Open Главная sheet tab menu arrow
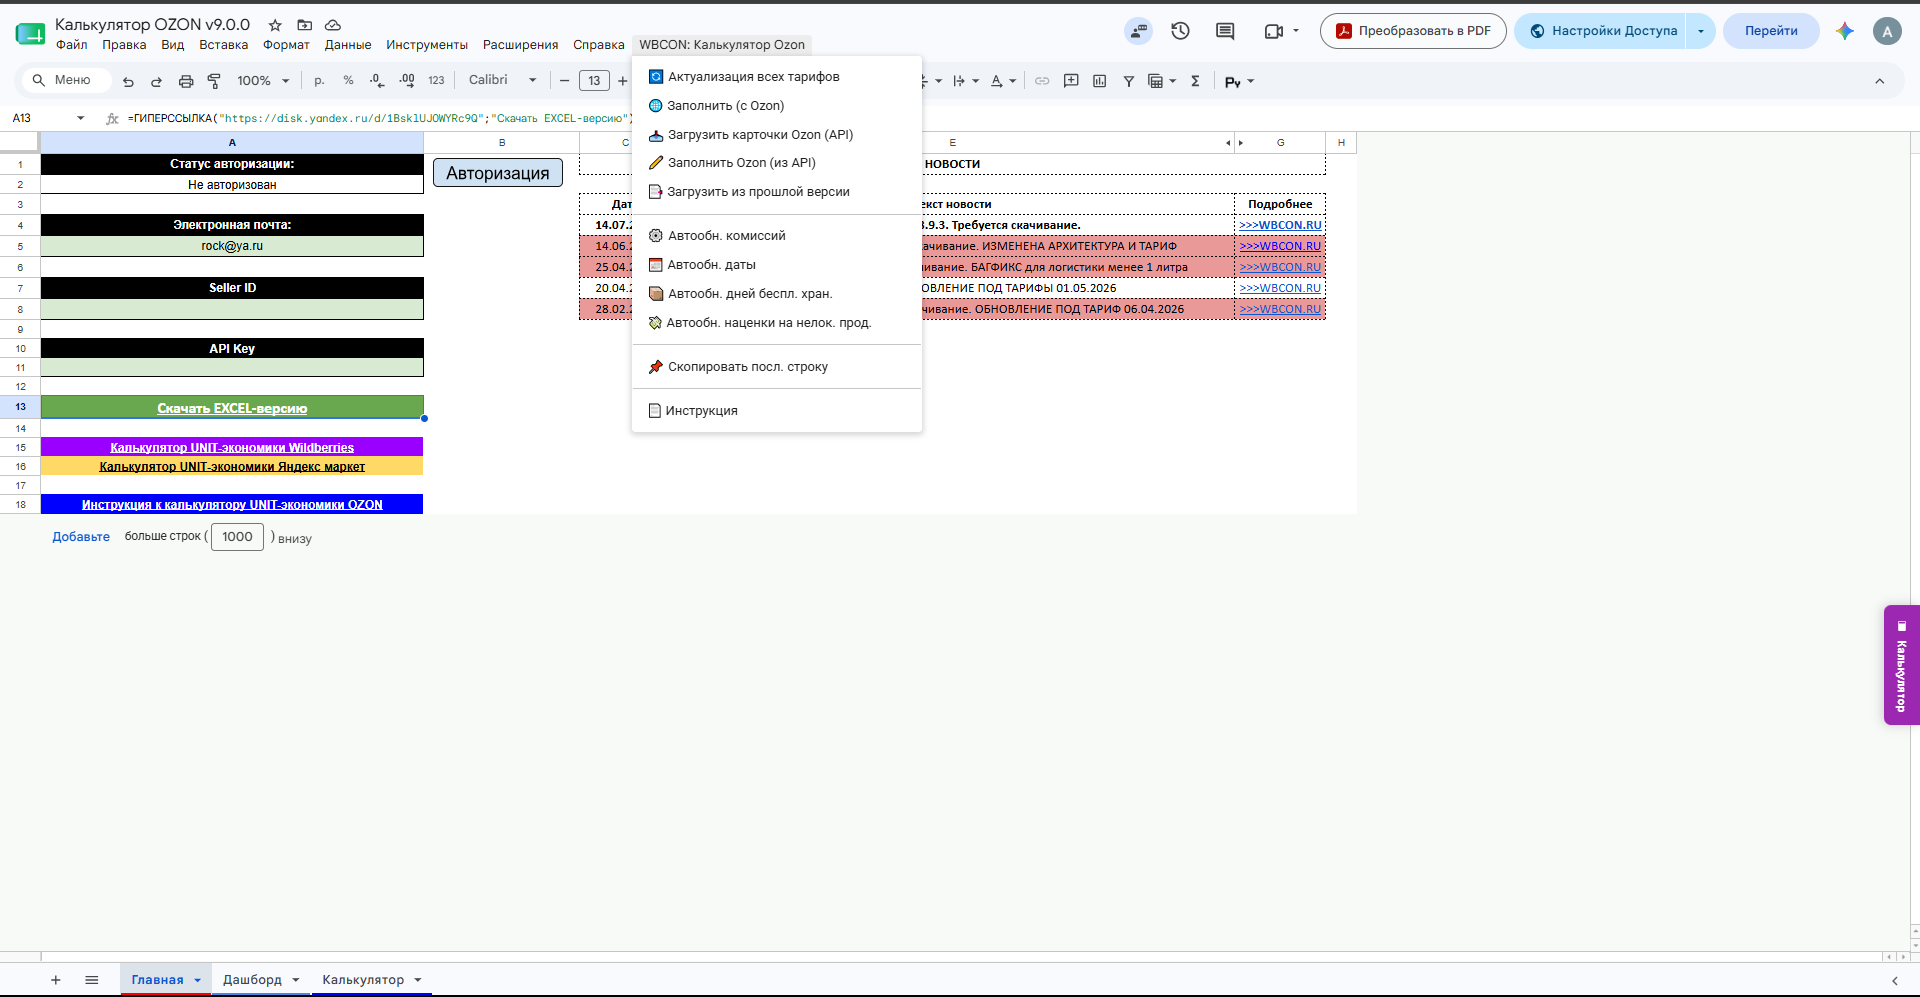This screenshot has width=1920, height=997. [x=197, y=980]
